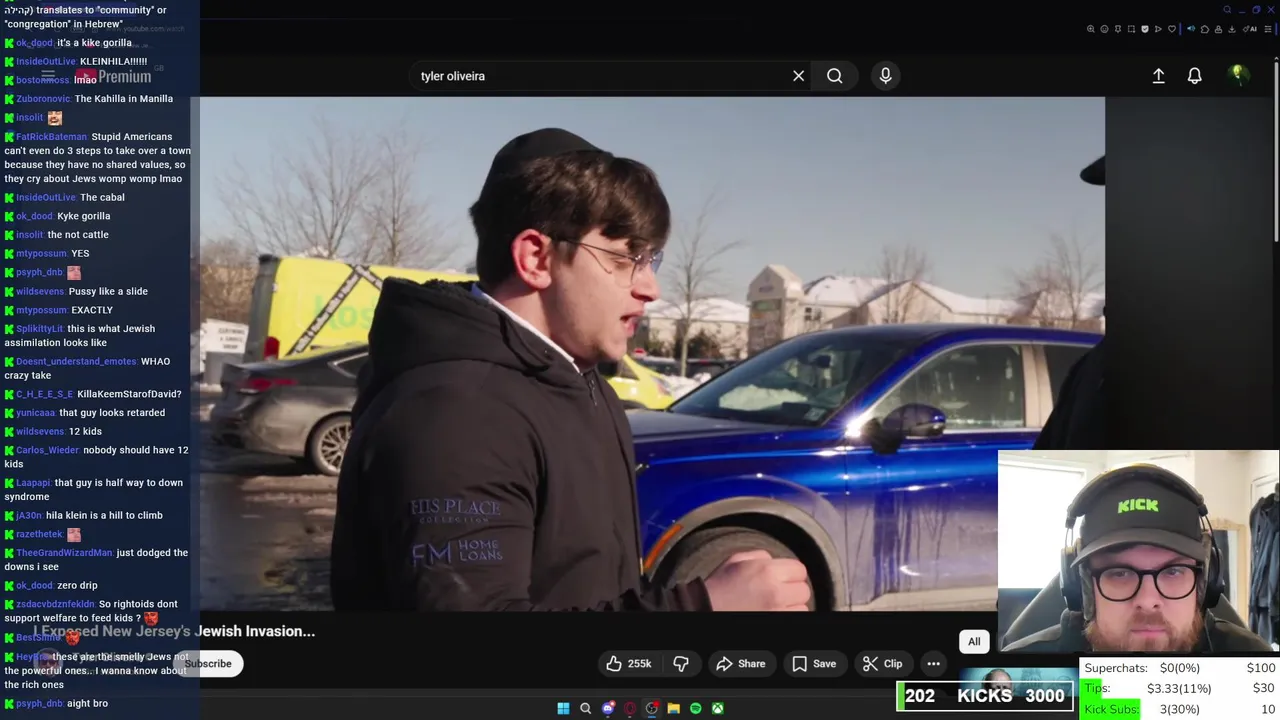This screenshot has width=1280, height=720.
Task: Activate voice search microphone icon
Action: [x=885, y=76]
